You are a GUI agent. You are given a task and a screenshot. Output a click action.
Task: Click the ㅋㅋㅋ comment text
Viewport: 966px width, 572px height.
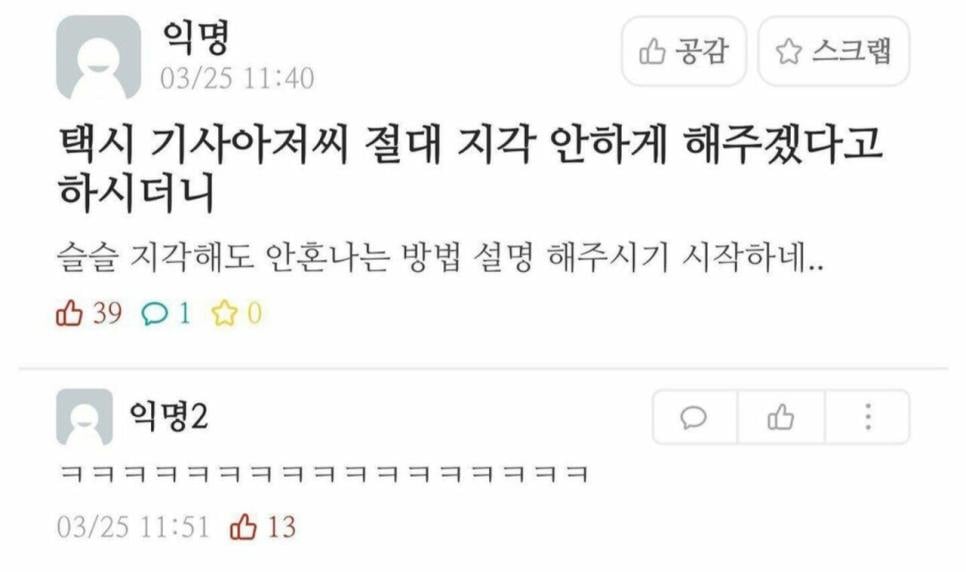coord(324,475)
